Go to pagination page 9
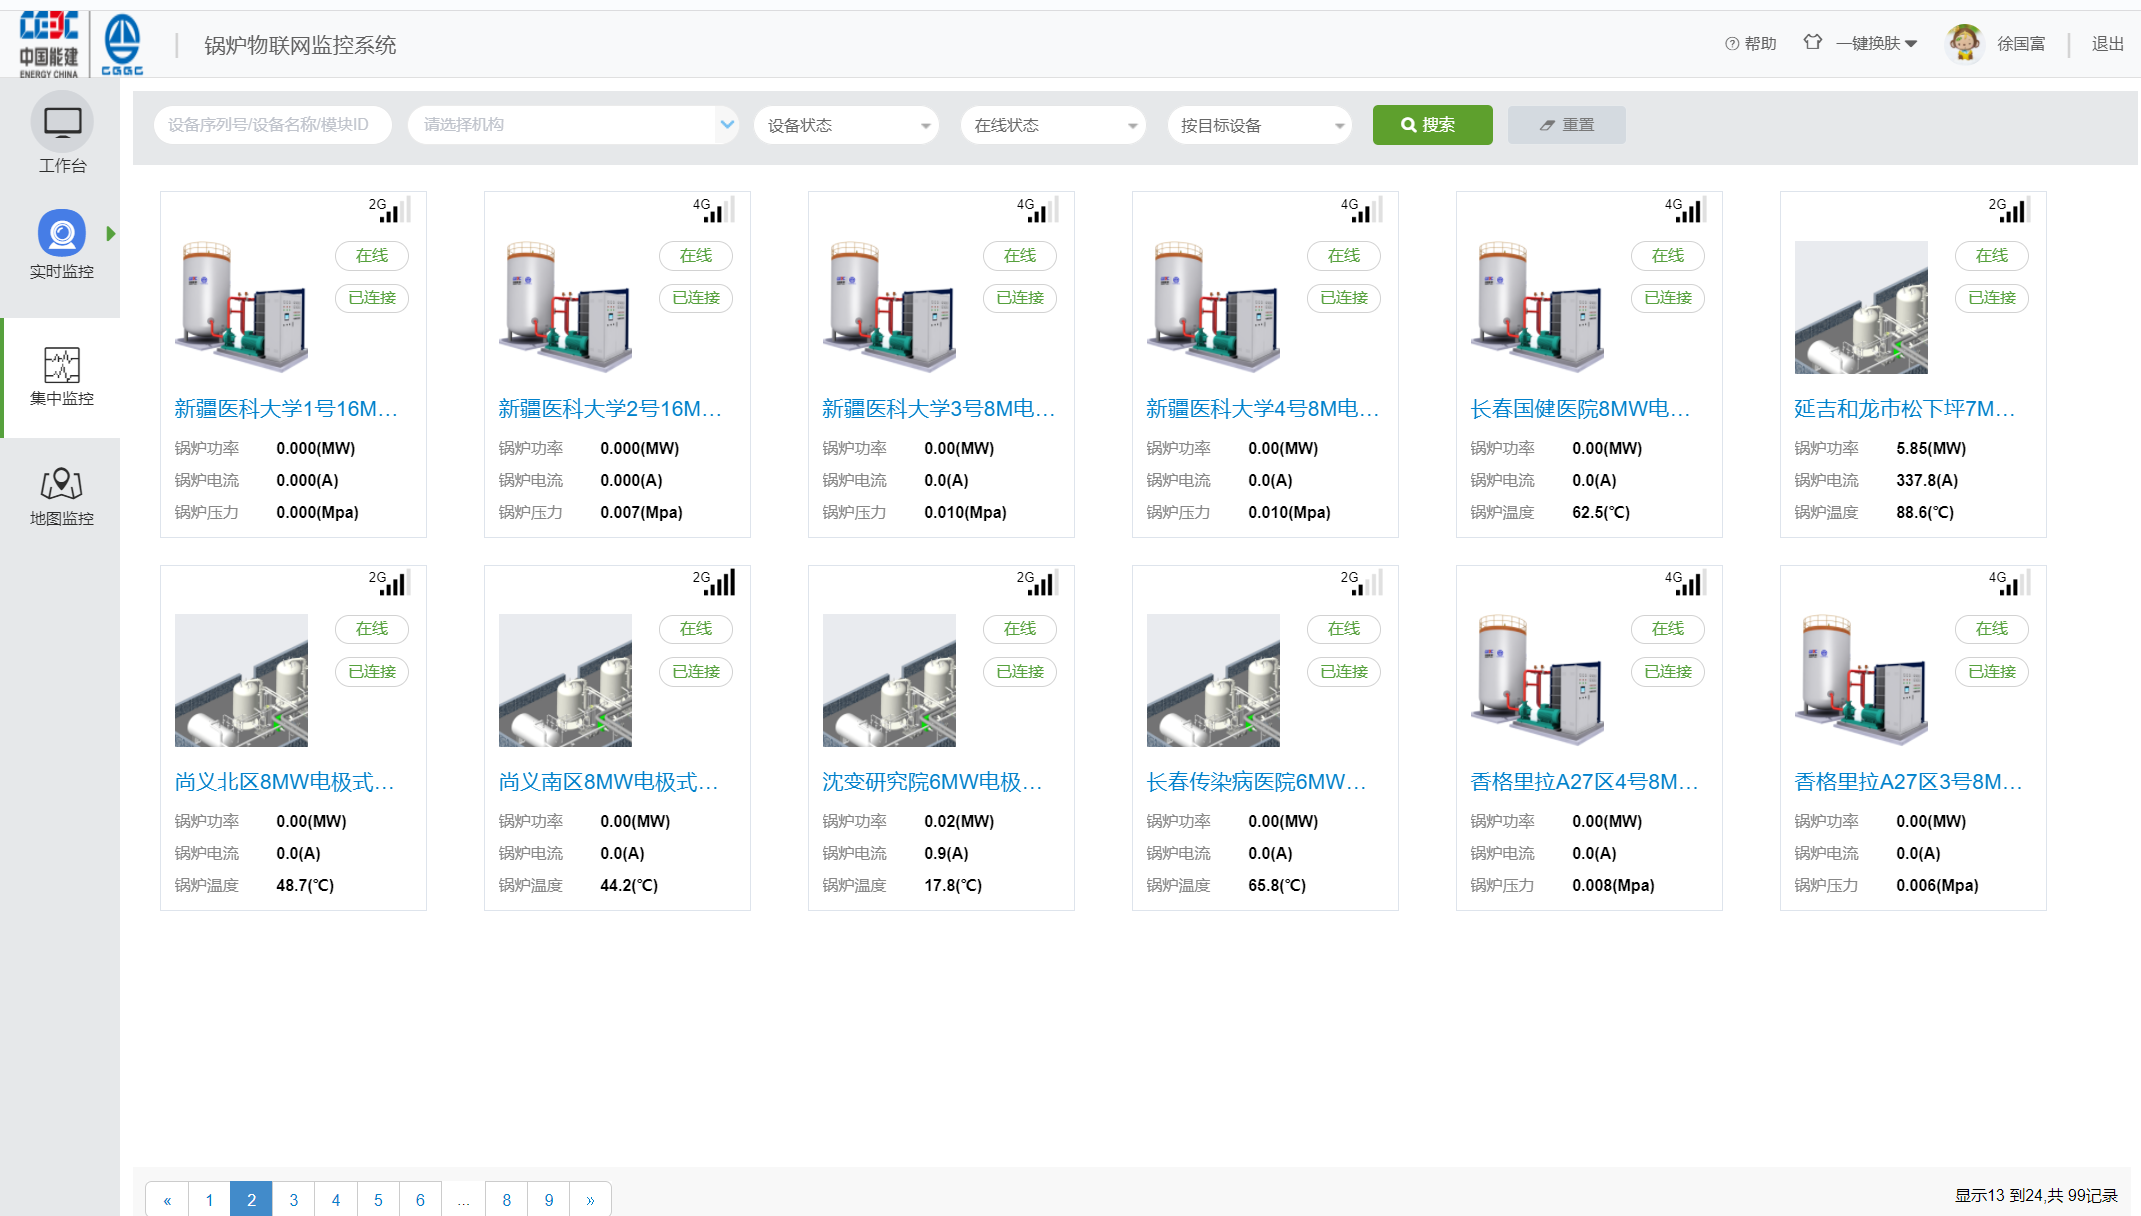This screenshot has height=1216, width=2141. point(549,1199)
